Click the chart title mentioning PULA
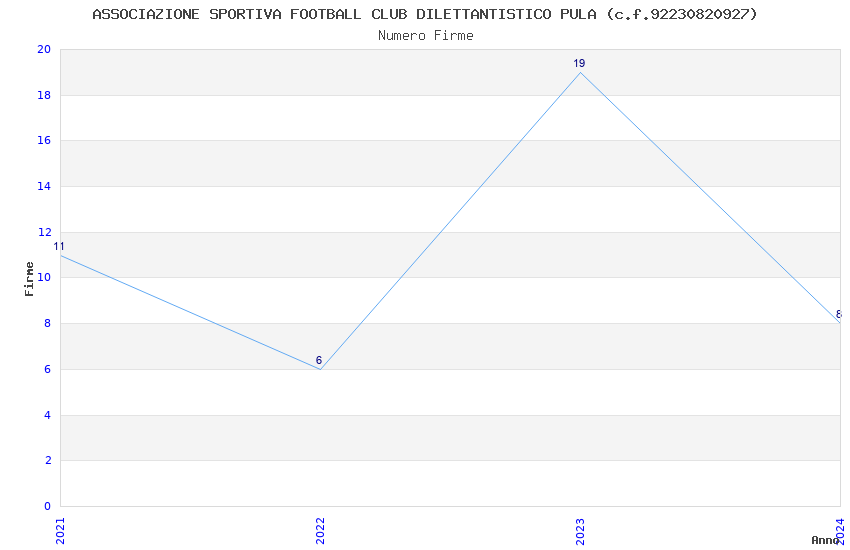 point(425,14)
